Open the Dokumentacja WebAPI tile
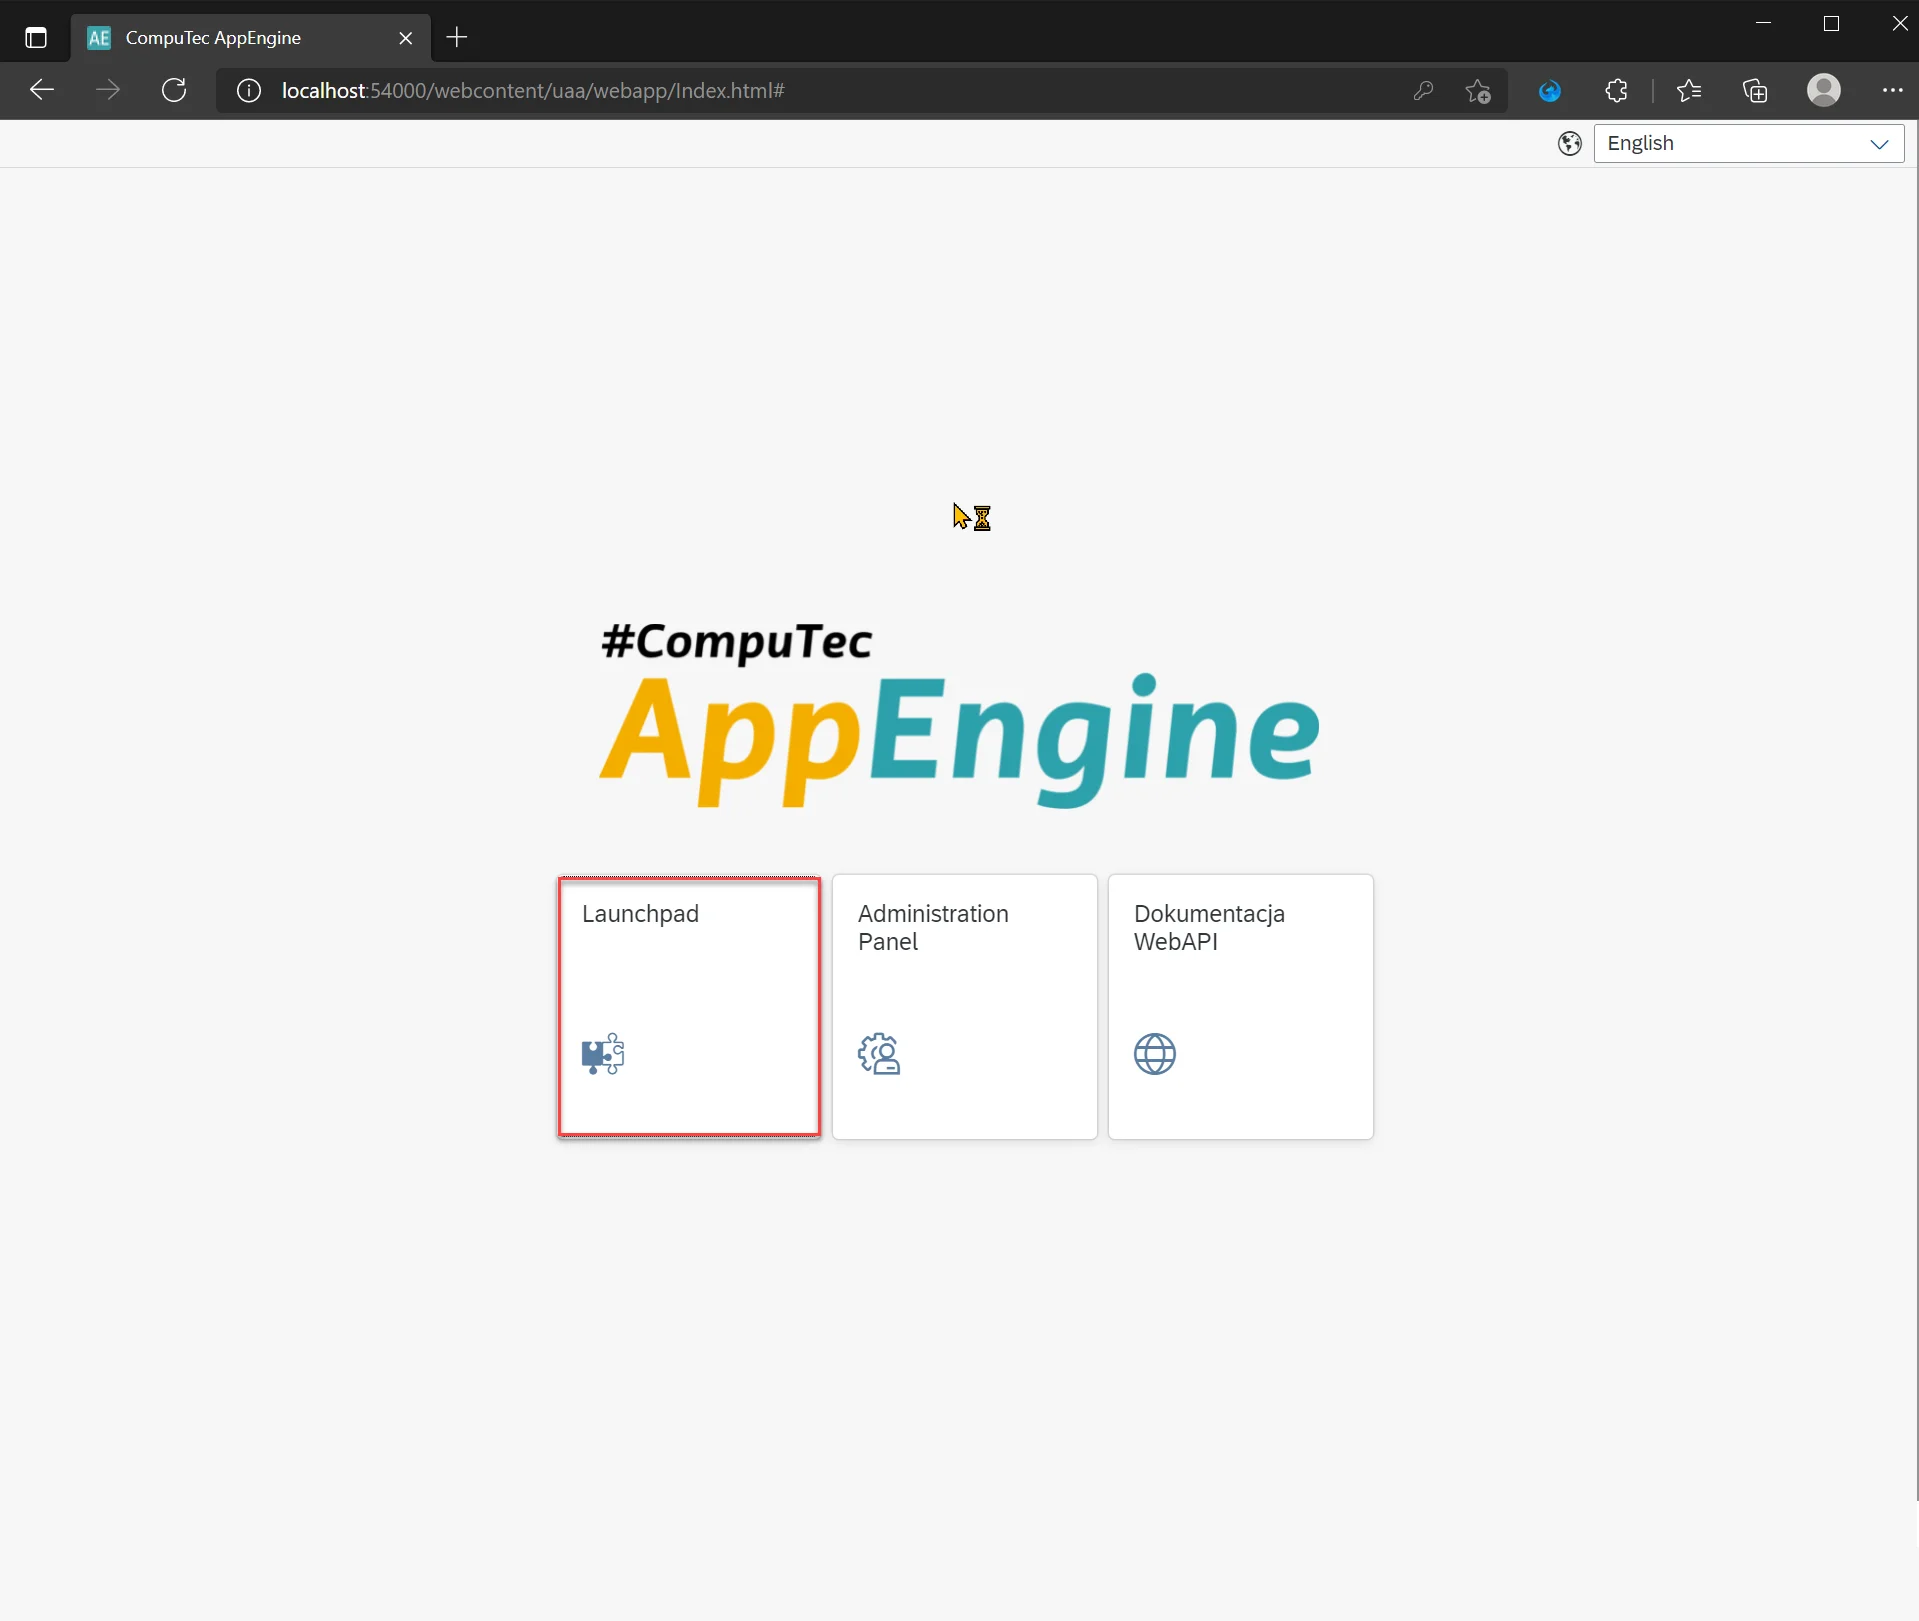Screen dimensions: 1919x1621 1240,1005
